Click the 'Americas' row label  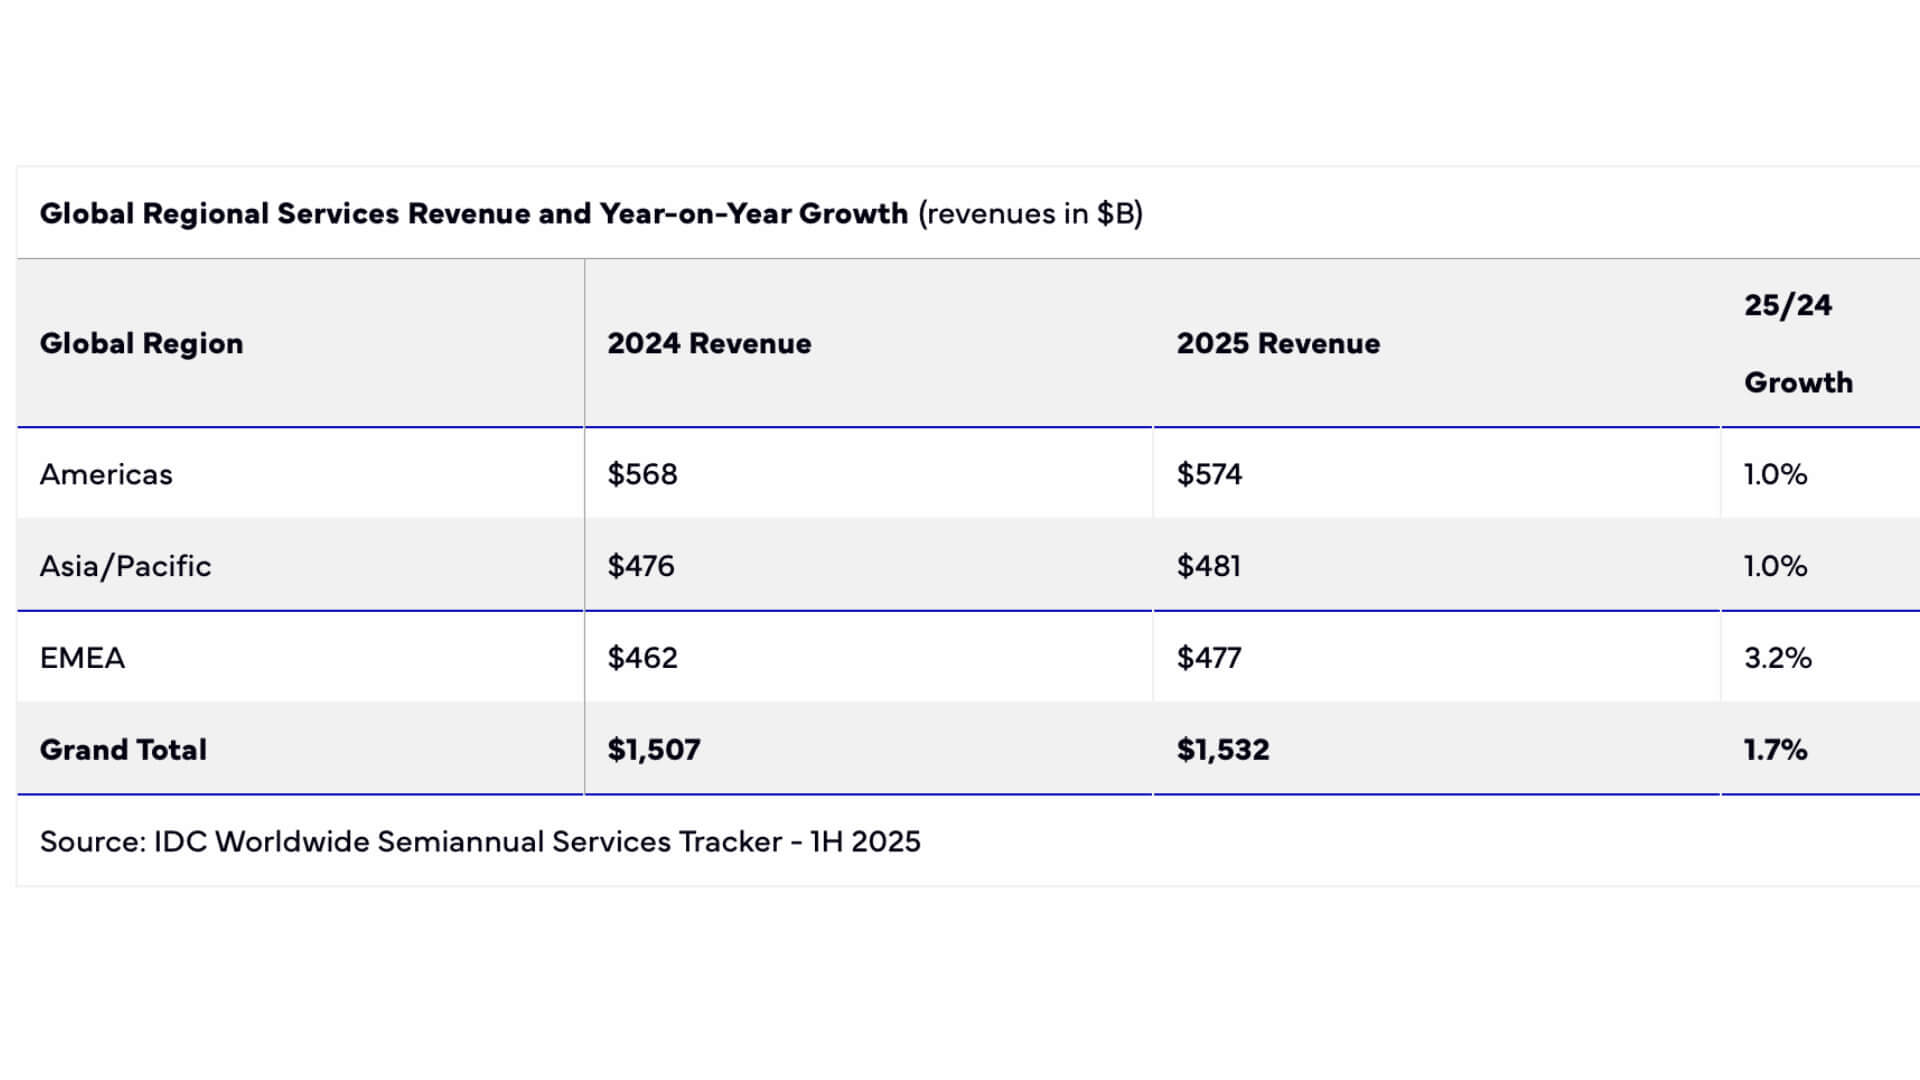click(106, 474)
